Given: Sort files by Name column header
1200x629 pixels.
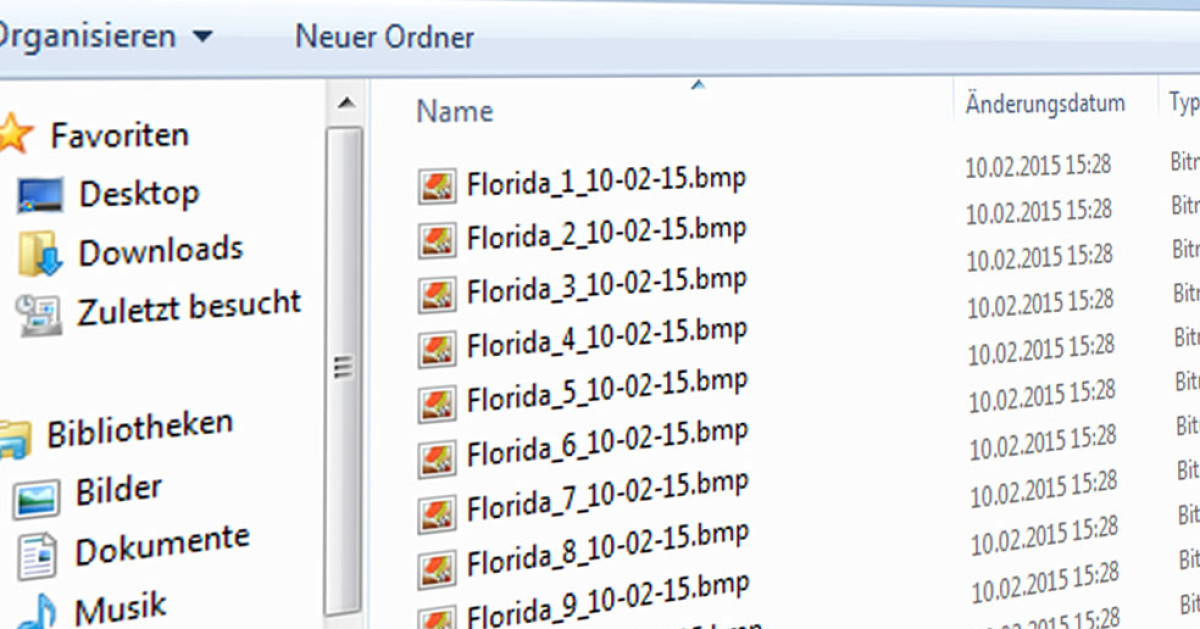Looking at the screenshot, I should point(455,111).
